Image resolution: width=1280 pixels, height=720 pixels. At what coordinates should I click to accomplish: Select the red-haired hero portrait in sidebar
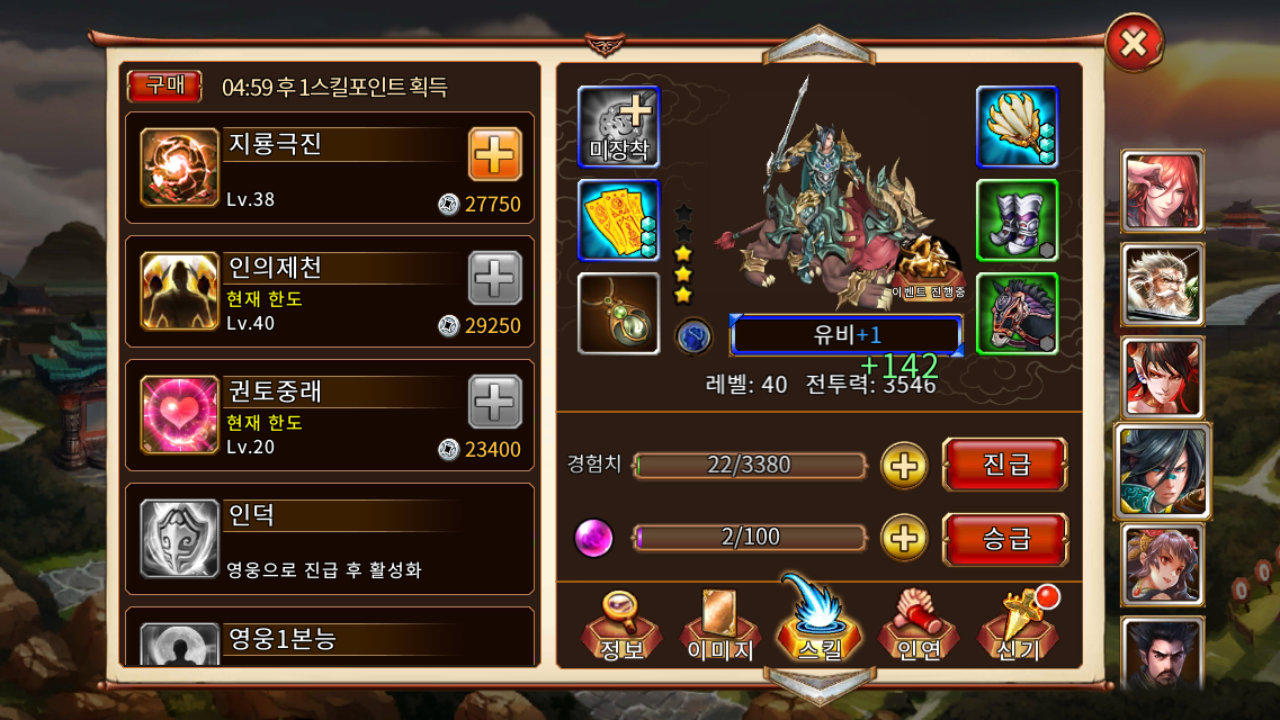(1163, 192)
